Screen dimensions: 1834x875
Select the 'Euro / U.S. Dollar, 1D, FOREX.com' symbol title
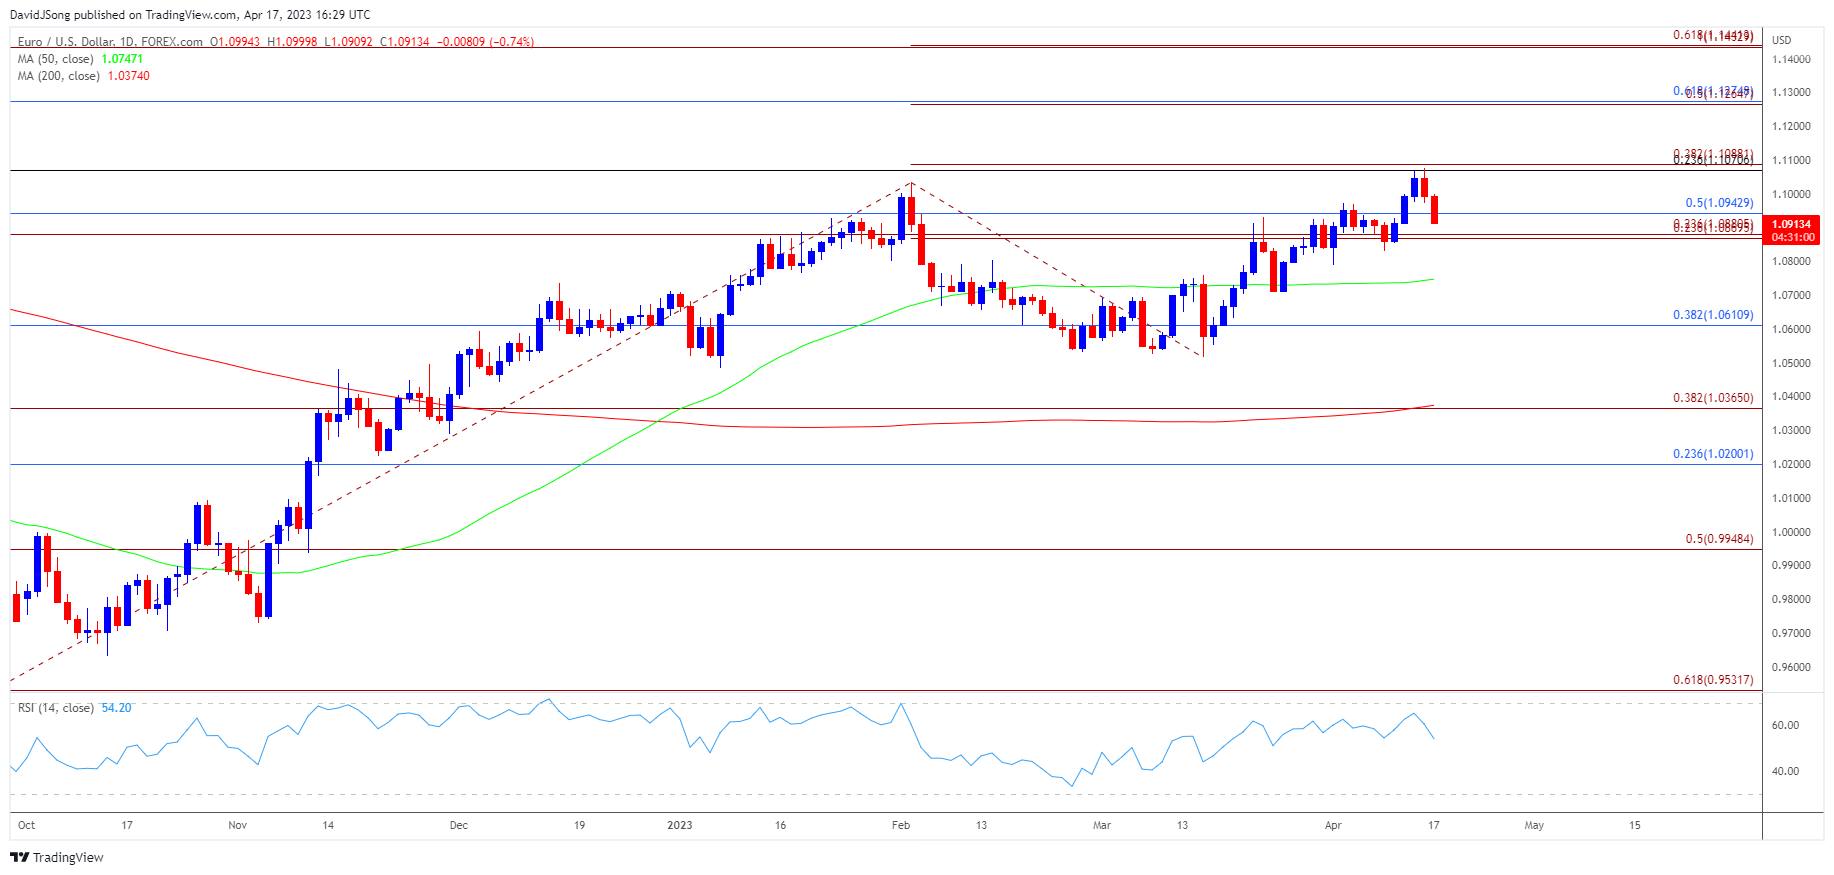click(x=110, y=42)
